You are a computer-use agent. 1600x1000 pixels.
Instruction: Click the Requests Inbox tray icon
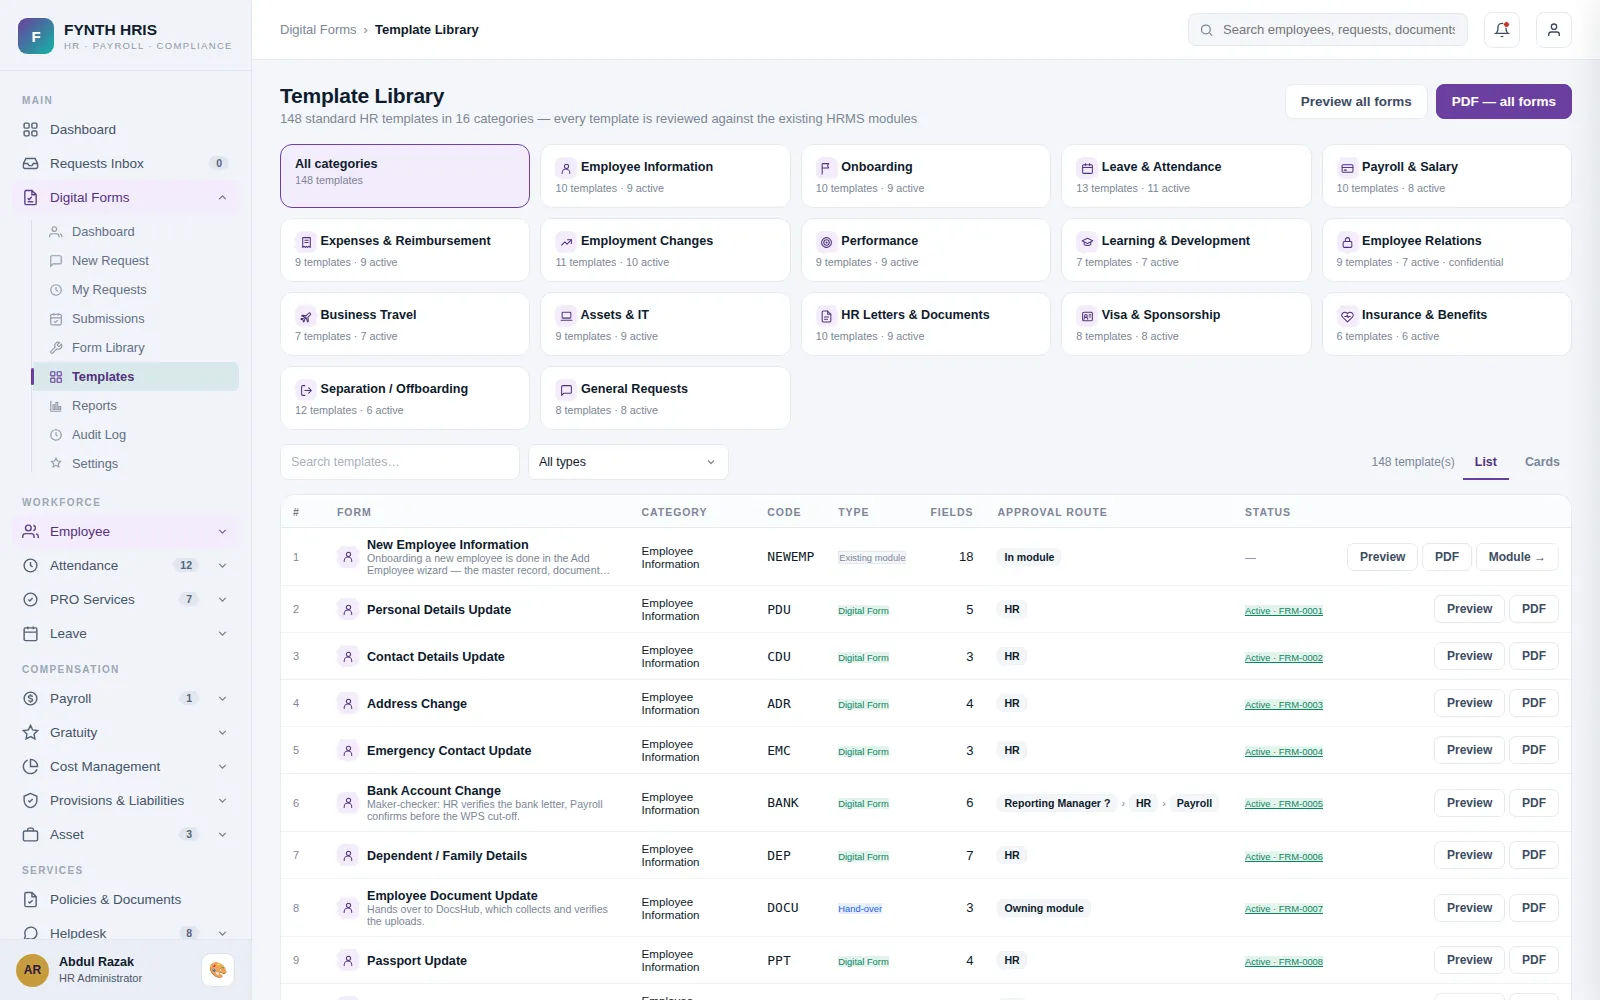pos(30,164)
